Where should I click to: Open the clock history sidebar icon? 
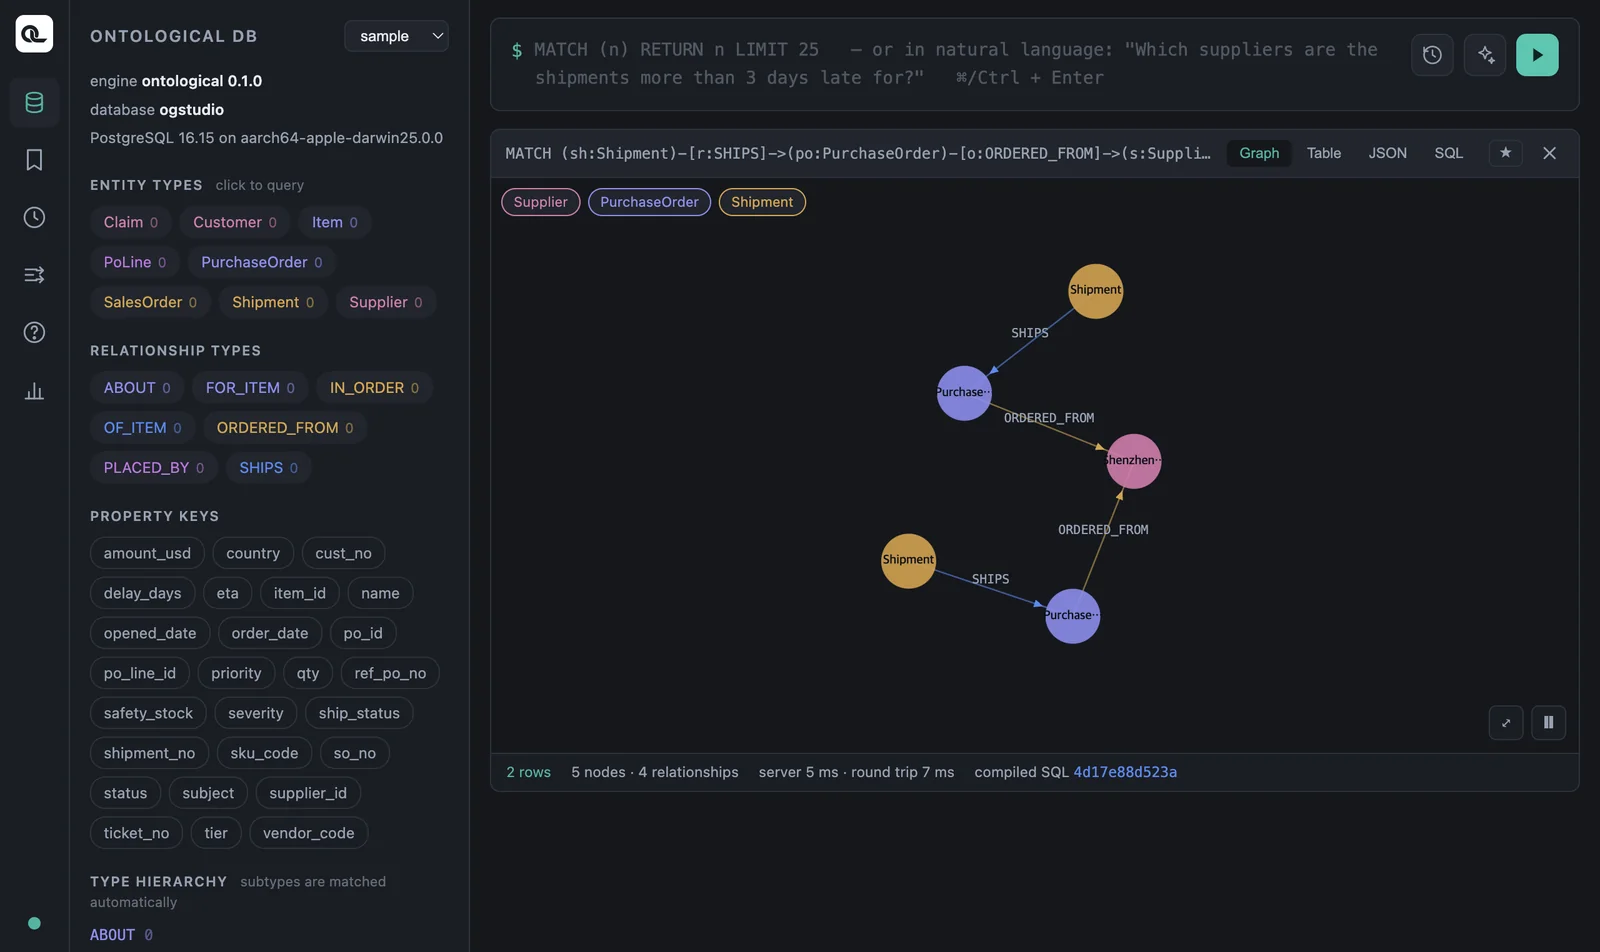[34, 217]
